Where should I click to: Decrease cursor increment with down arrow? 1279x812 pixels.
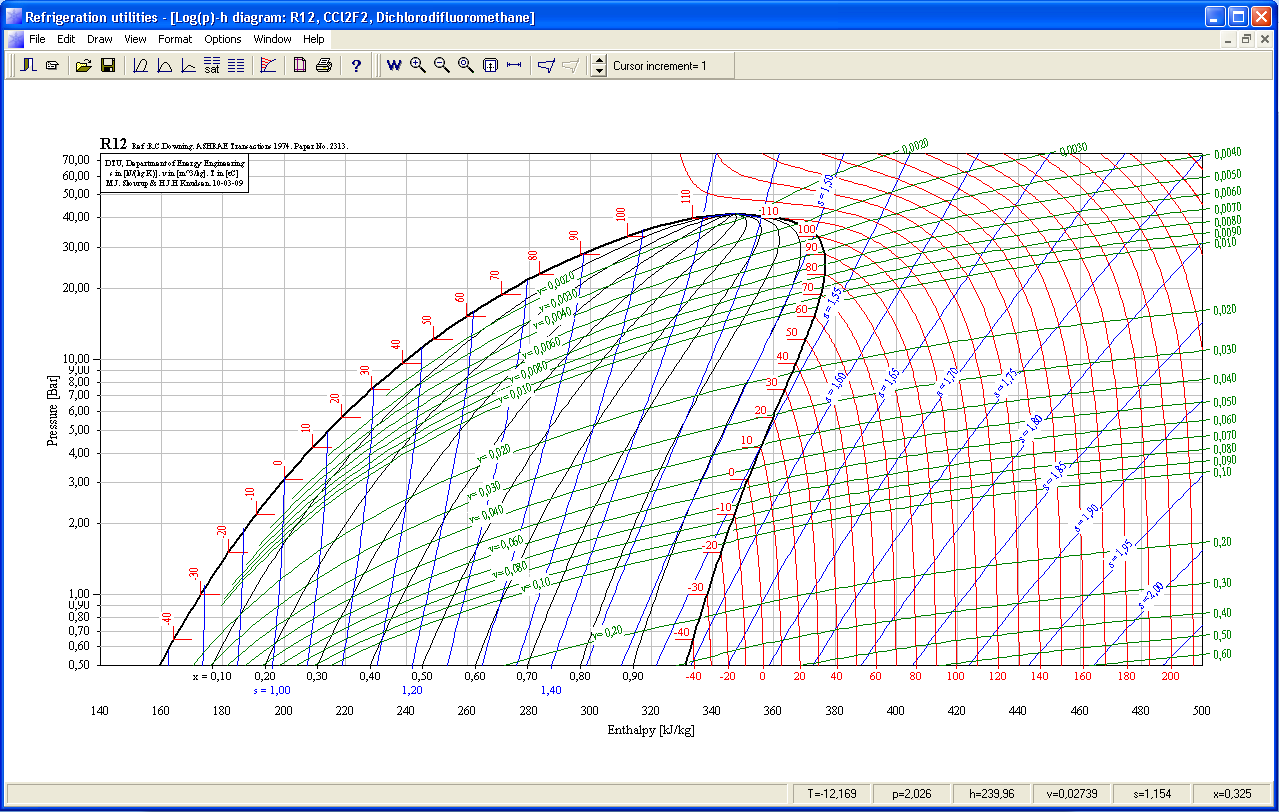599,71
